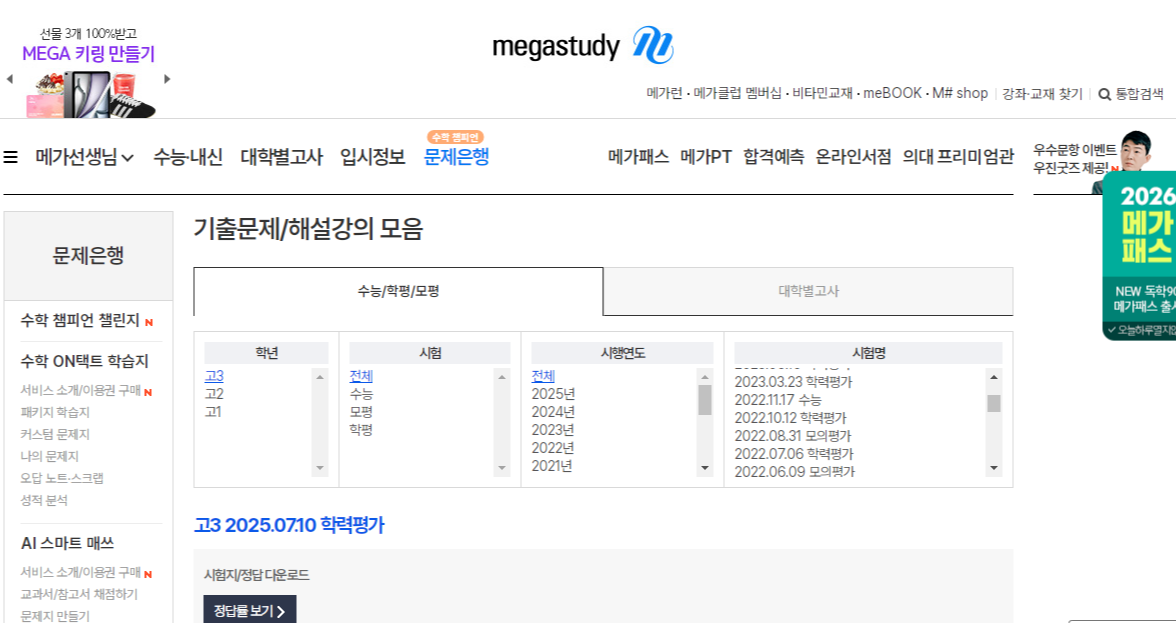Open 온라인서점 in the navigation
Viewport: 1176px width, 623px height.
tap(854, 157)
